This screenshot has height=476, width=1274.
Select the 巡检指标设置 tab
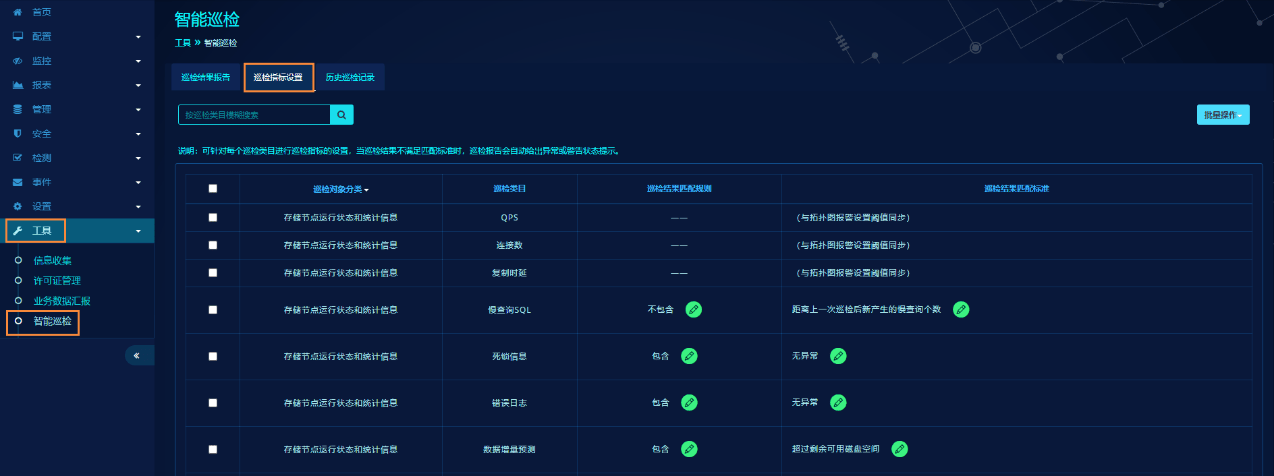pyautogui.click(x=278, y=77)
